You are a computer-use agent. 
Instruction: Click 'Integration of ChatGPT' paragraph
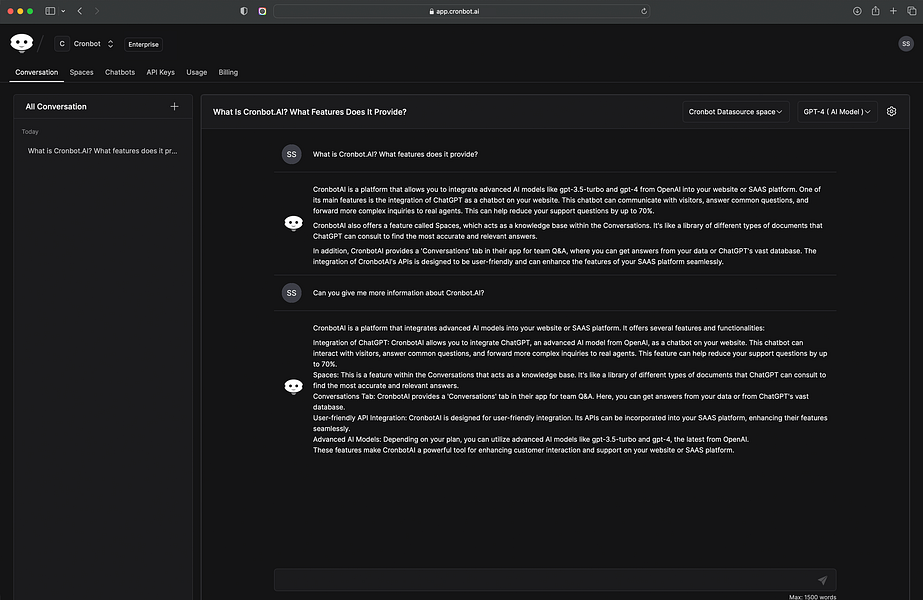[x=570, y=353]
